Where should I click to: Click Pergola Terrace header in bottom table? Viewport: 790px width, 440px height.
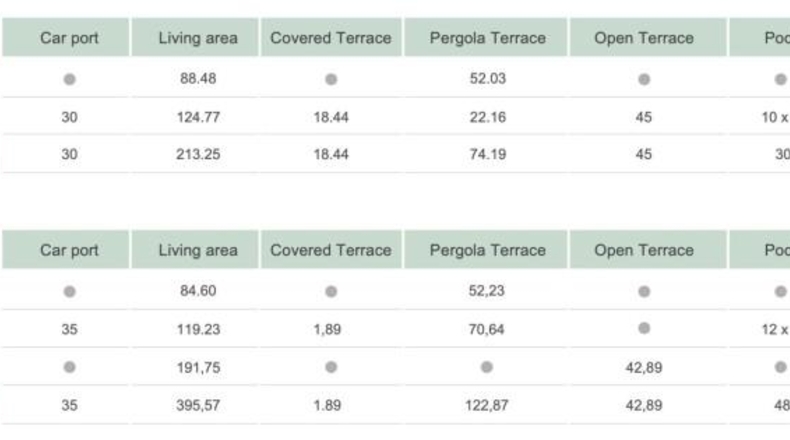(488, 250)
